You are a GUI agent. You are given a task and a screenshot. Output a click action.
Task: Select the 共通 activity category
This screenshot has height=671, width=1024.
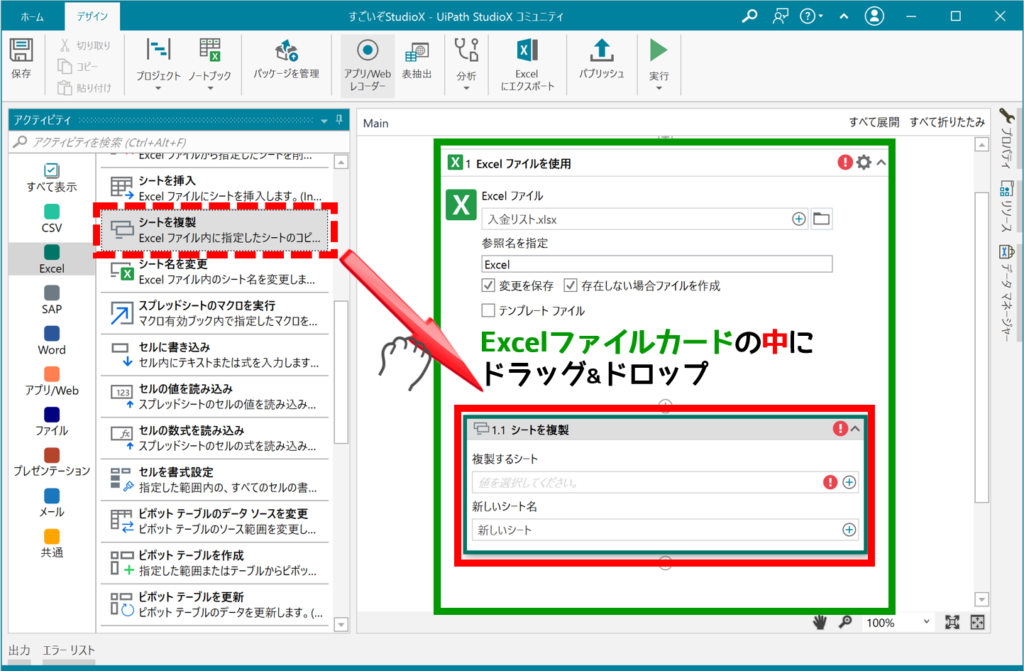pyautogui.click(x=52, y=544)
